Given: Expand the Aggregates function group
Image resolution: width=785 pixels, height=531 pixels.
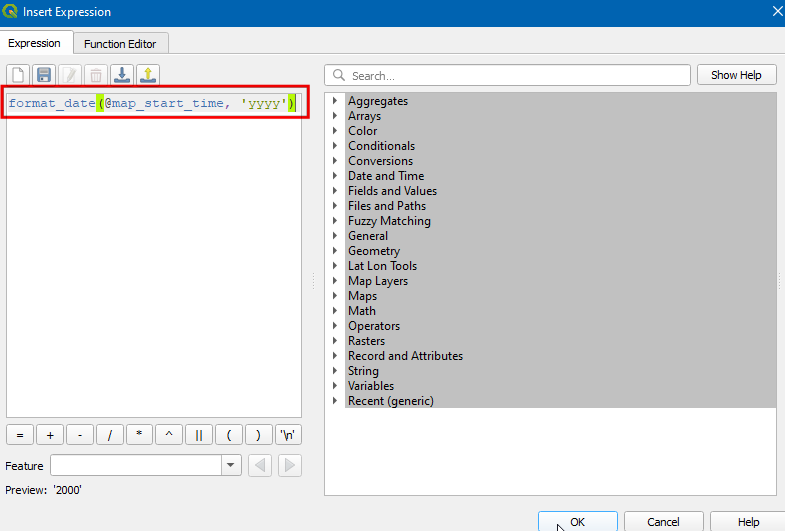Looking at the screenshot, I should 334,101.
